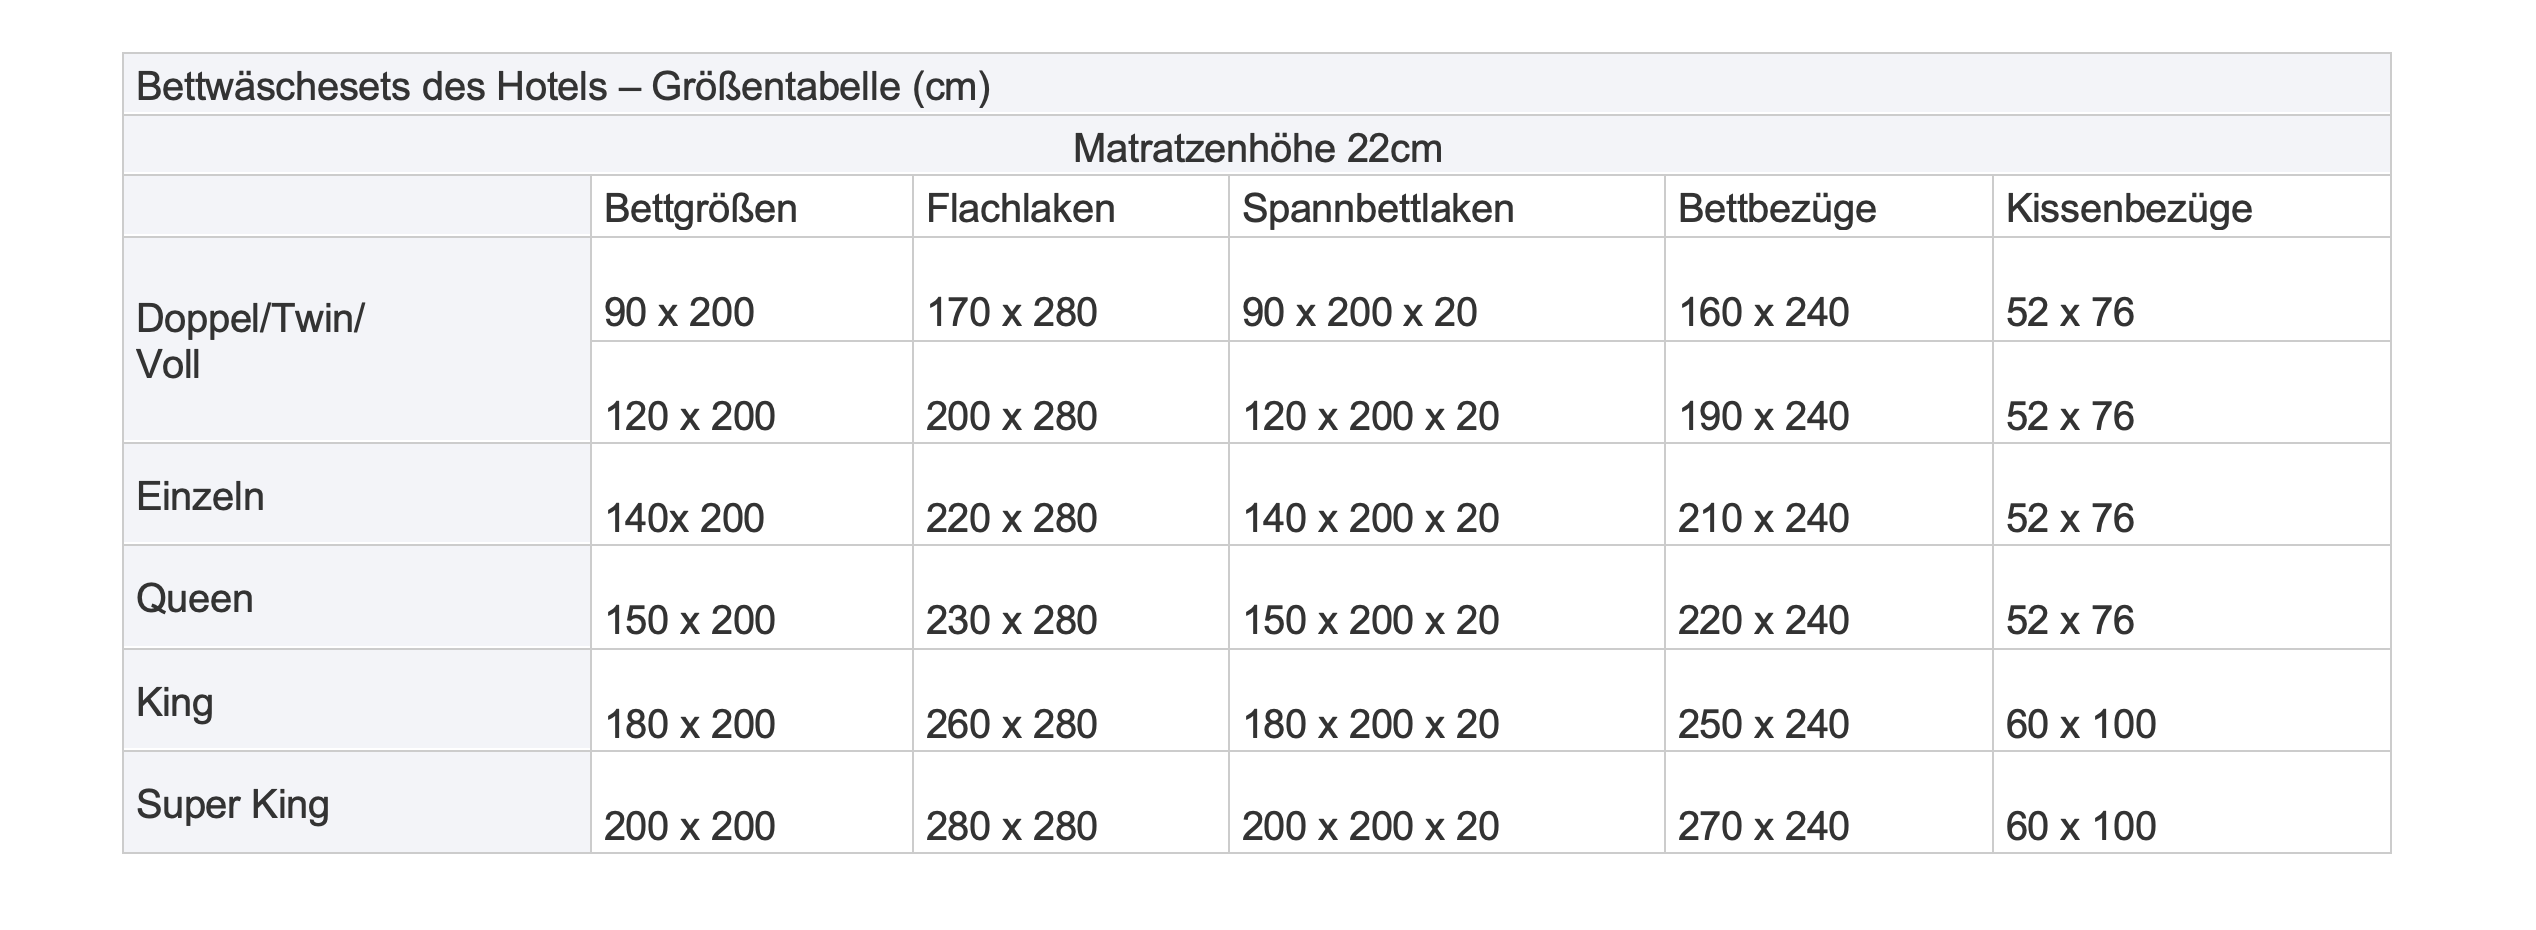Select the "Doppel/Twin/Voll" row label
Screen dimensions: 2536x930
[x=250, y=341]
